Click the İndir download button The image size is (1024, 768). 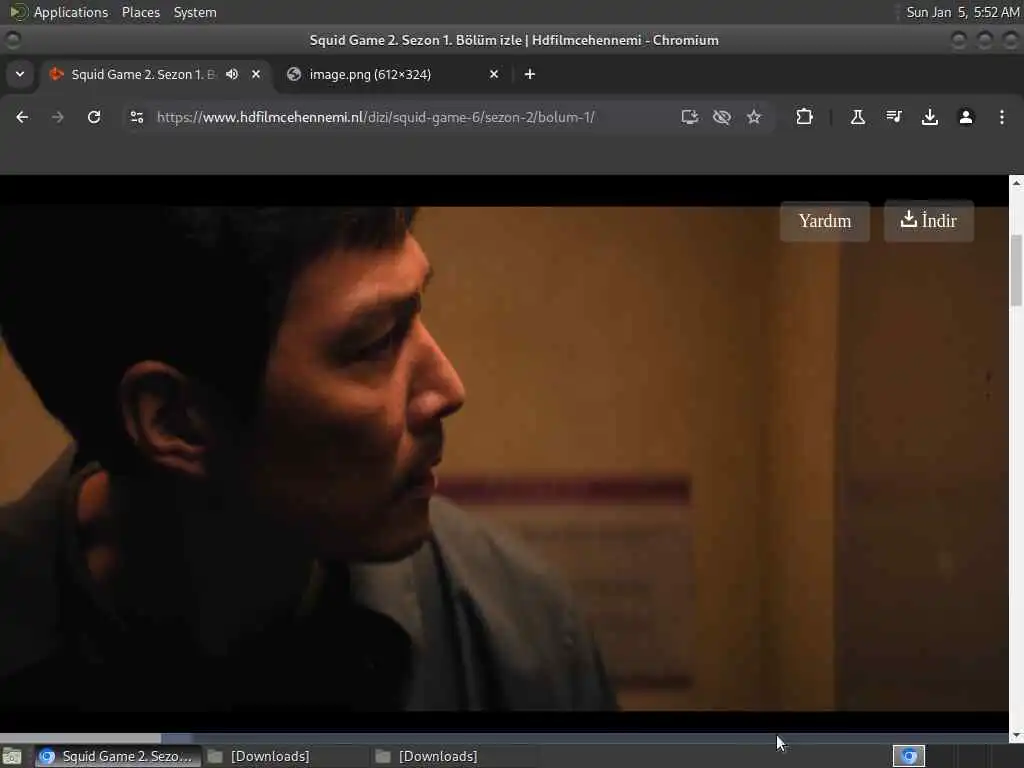point(929,221)
